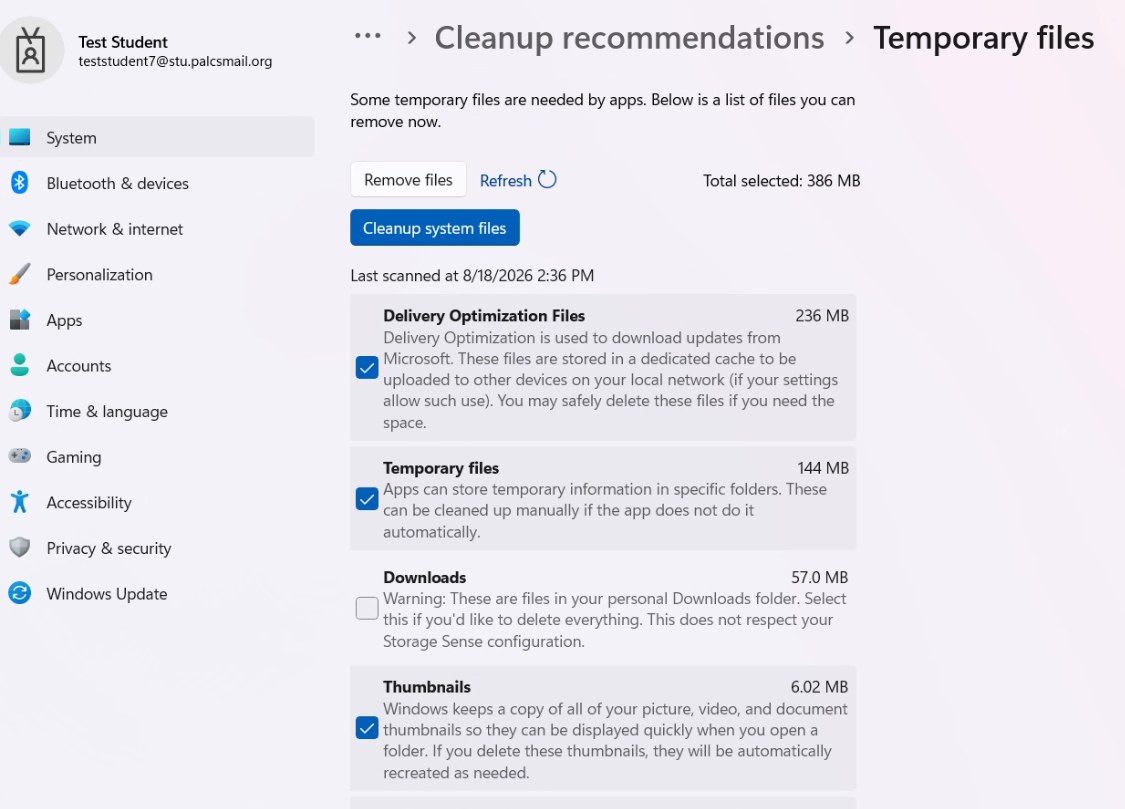
Task: Click the Remove files button
Action: pos(408,179)
